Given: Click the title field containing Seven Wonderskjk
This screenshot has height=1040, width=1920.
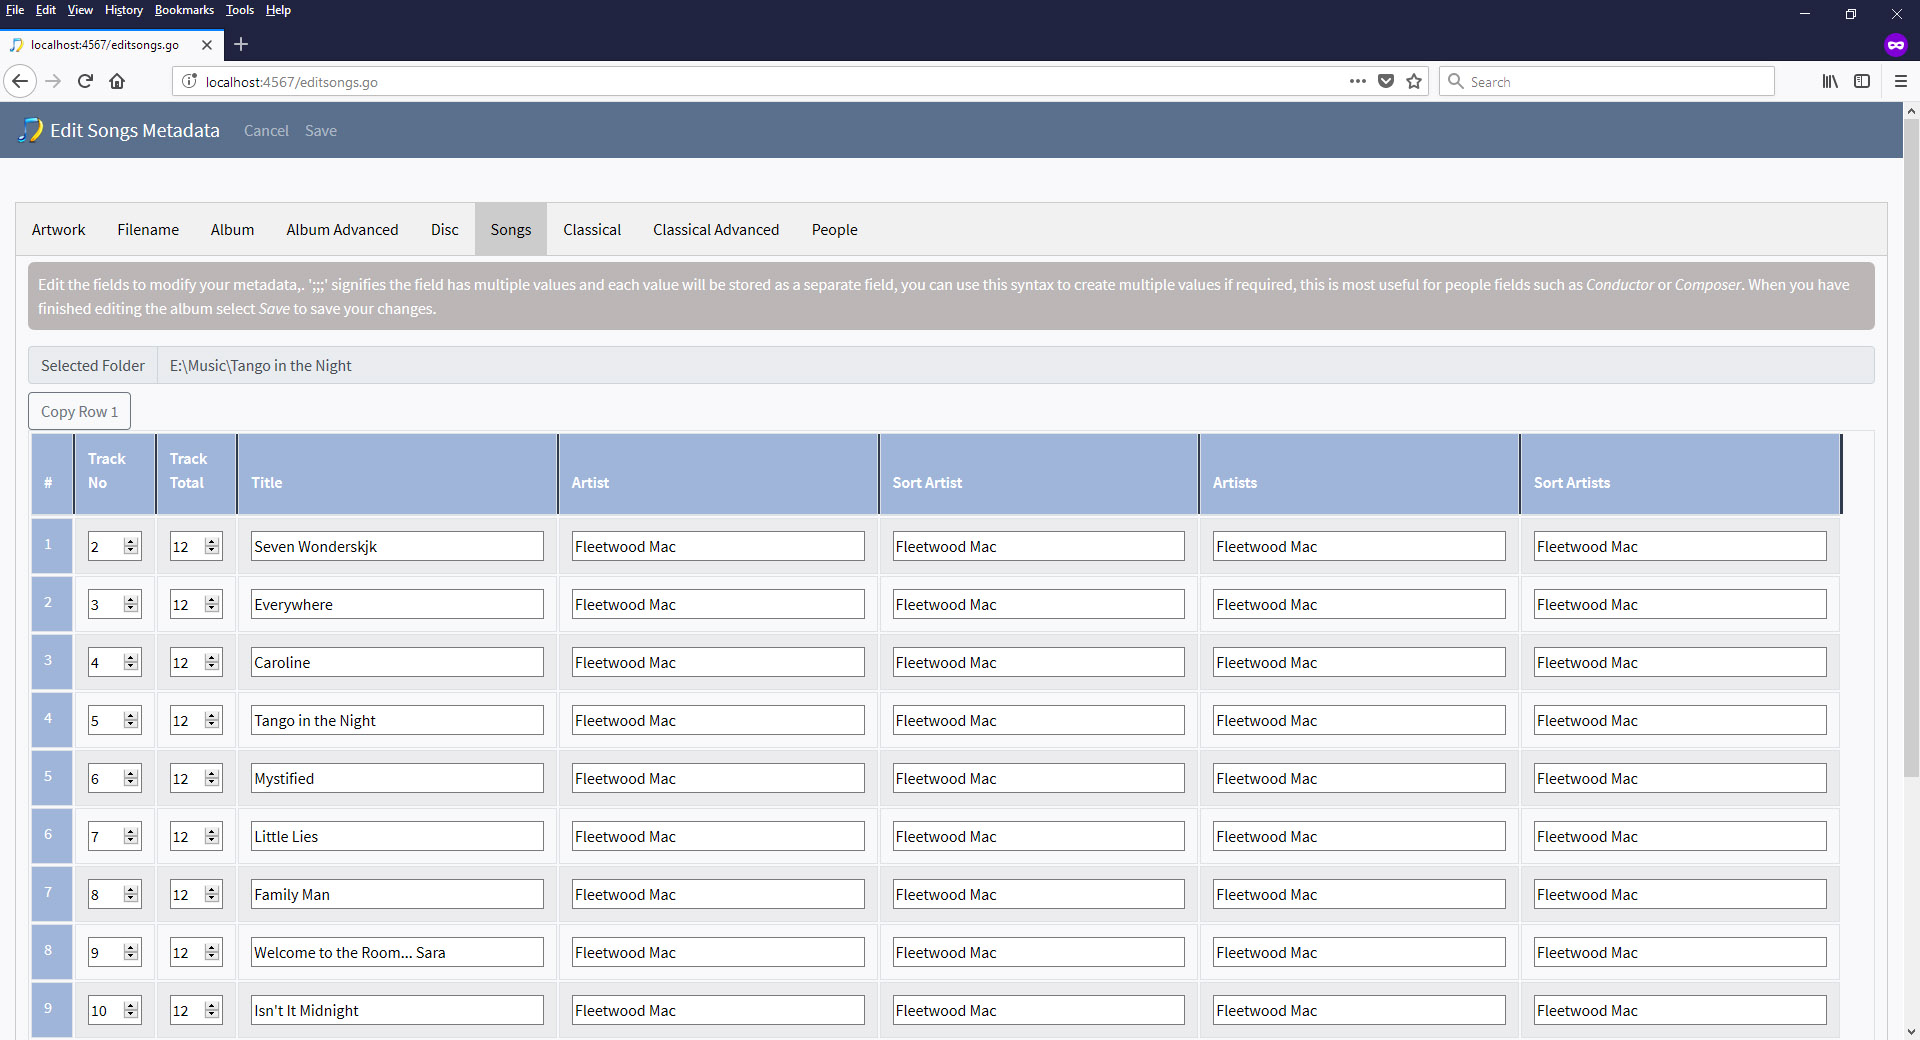Looking at the screenshot, I should point(397,546).
